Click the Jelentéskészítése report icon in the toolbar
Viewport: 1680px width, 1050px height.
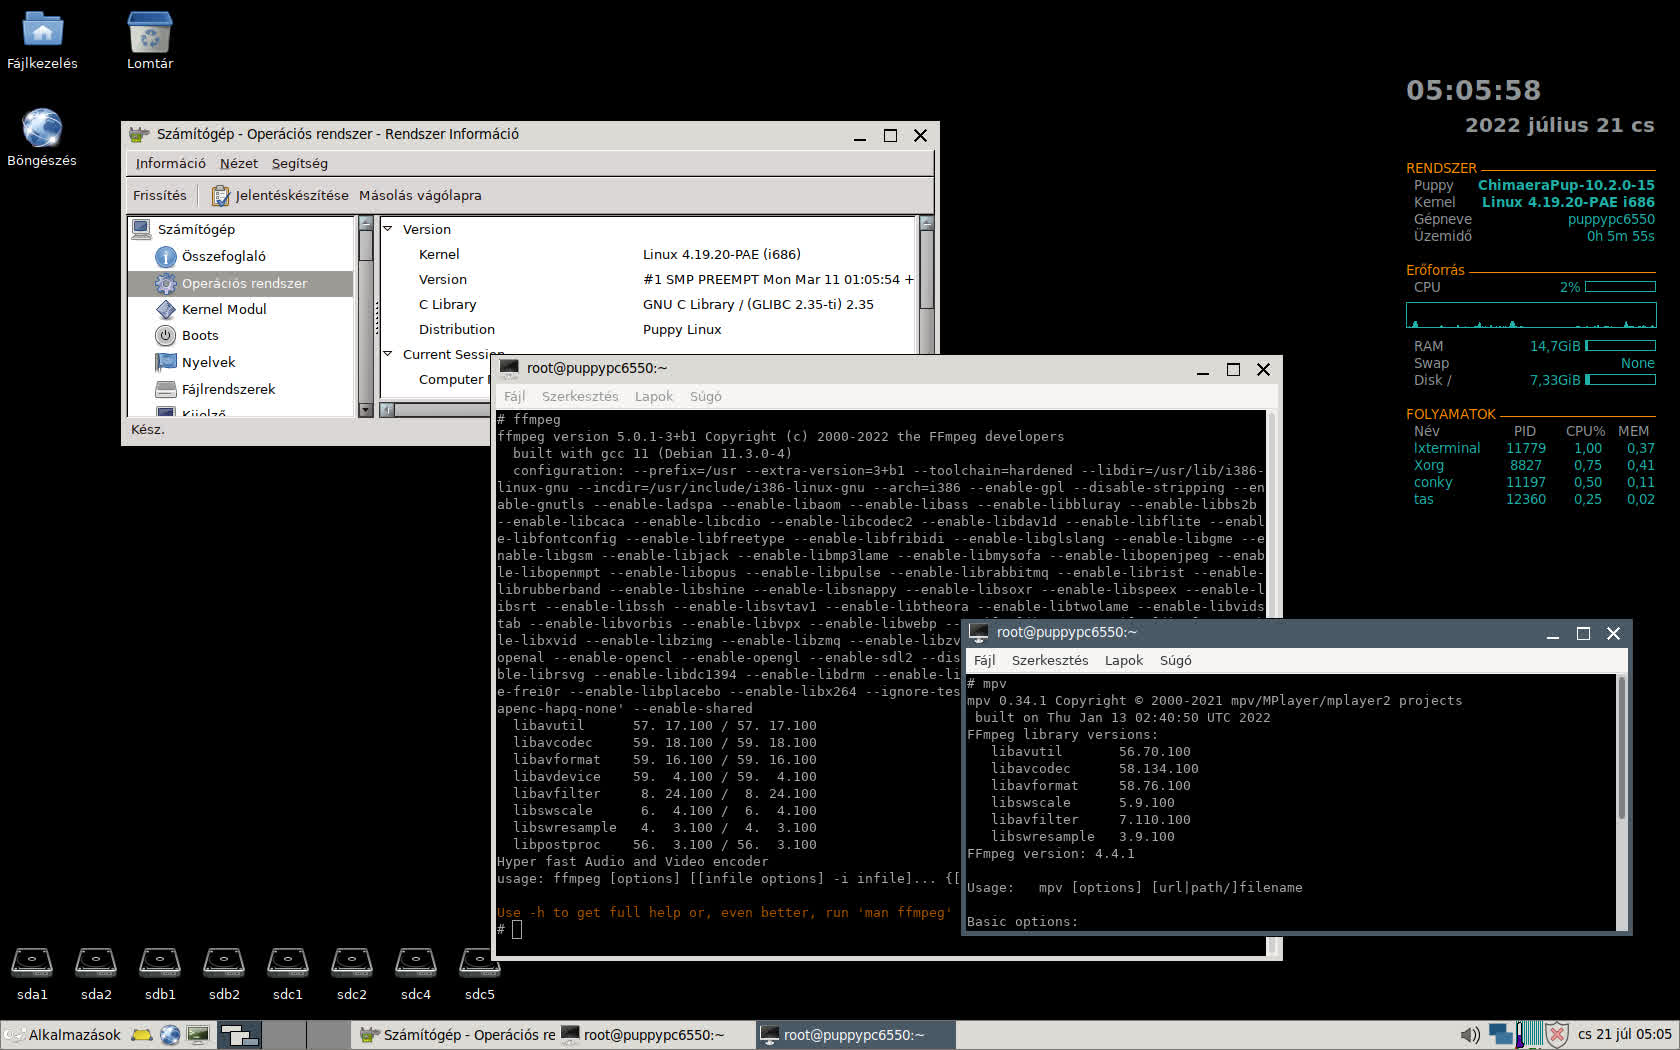coord(220,196)
